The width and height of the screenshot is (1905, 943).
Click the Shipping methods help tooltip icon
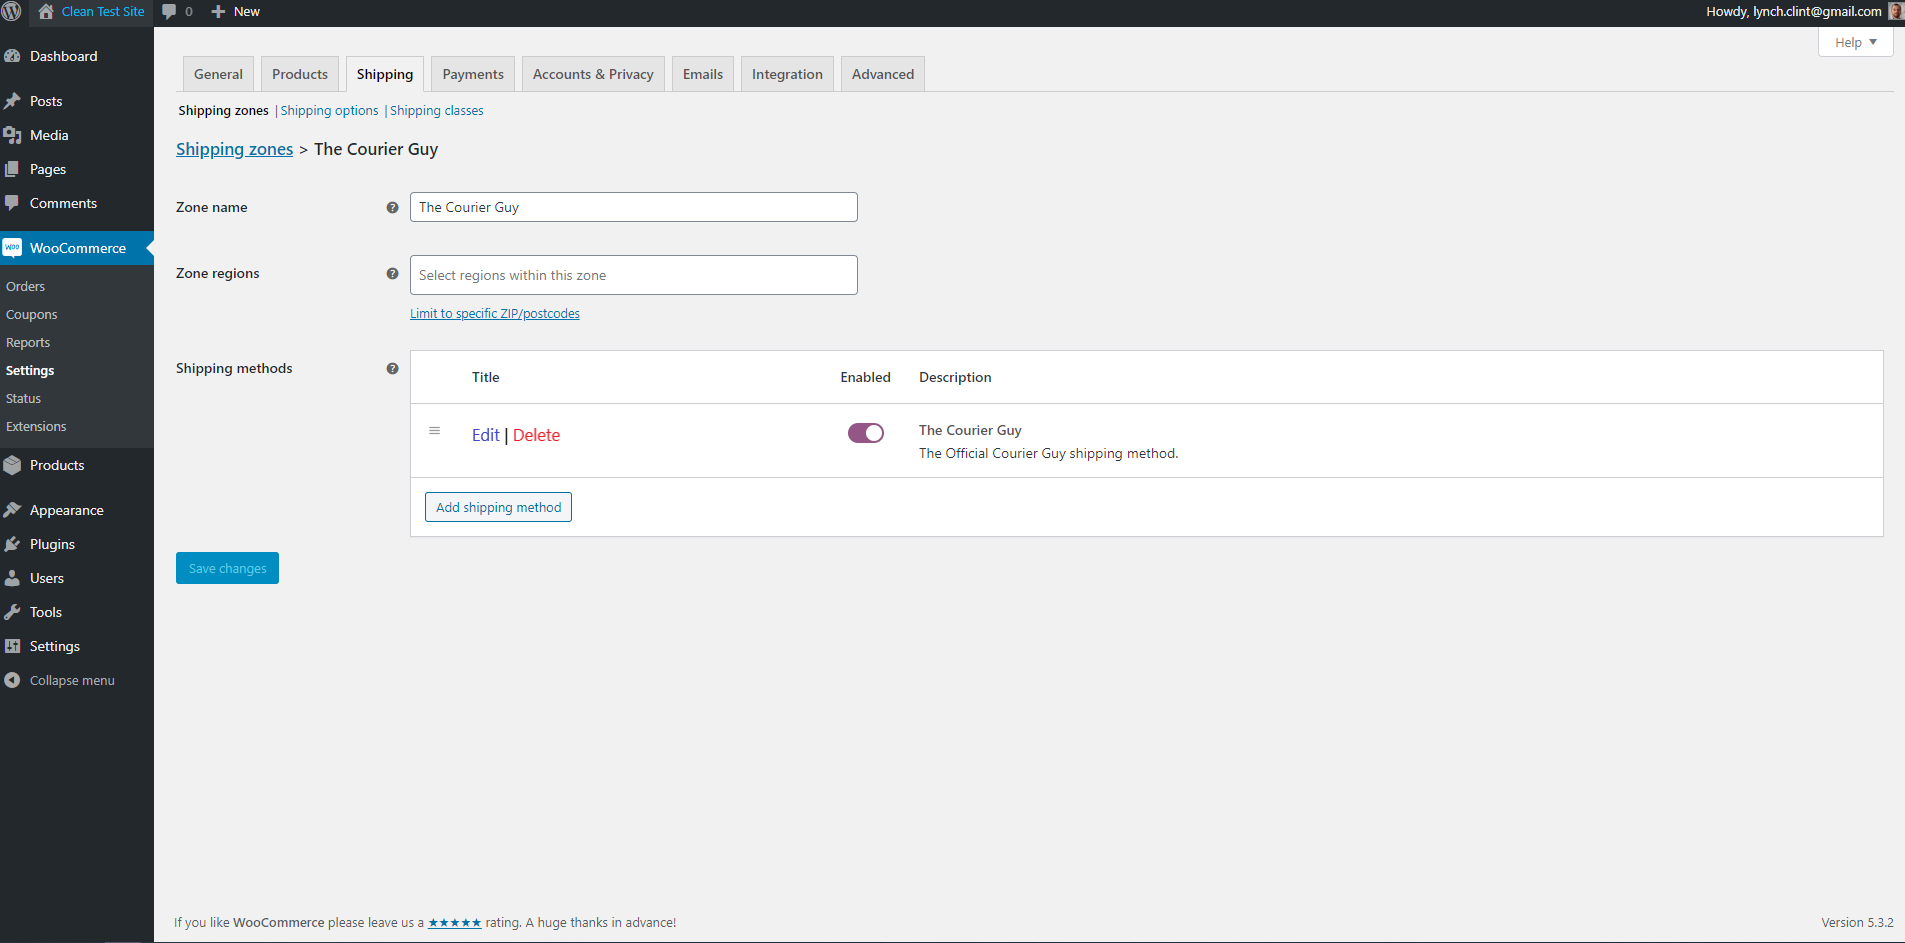pyautogui.click(x=392, y=368)
